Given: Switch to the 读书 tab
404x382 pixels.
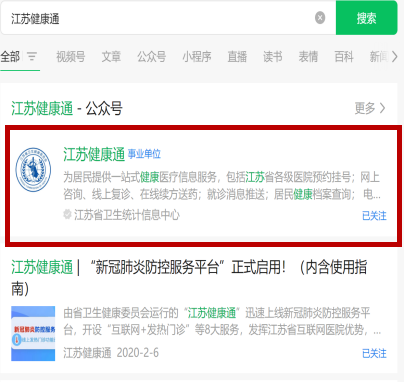Looking at the screenshot, I should click(273, 57).
